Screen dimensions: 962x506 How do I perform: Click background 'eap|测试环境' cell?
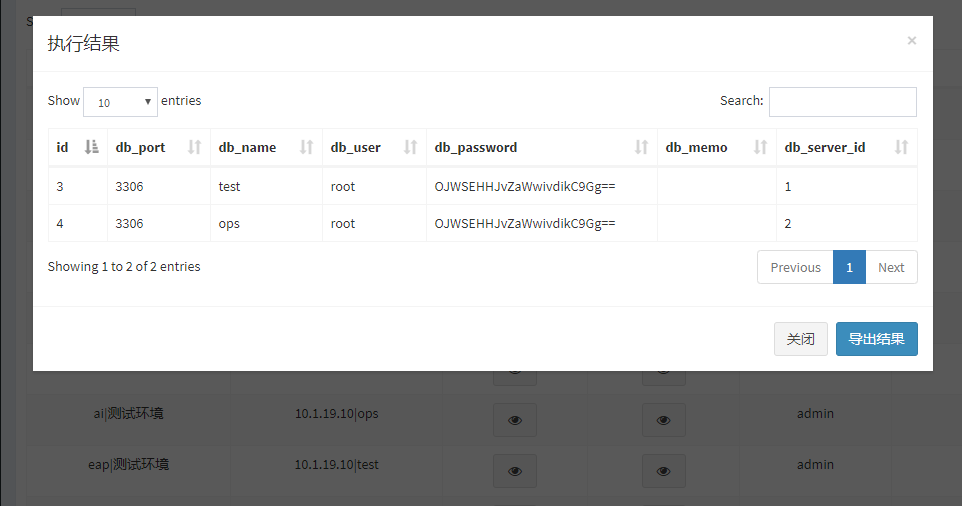point(128,464)
